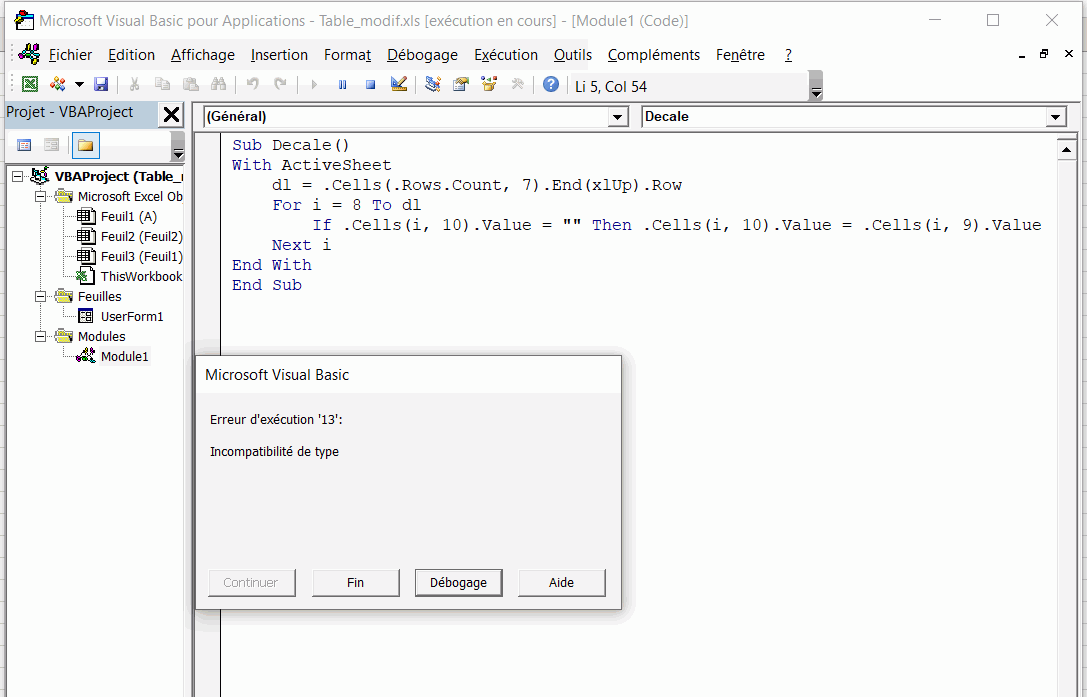Open the Decale procedure dropdown
This screenshot has height=697, width=1087.
[x=1056, y=117]
